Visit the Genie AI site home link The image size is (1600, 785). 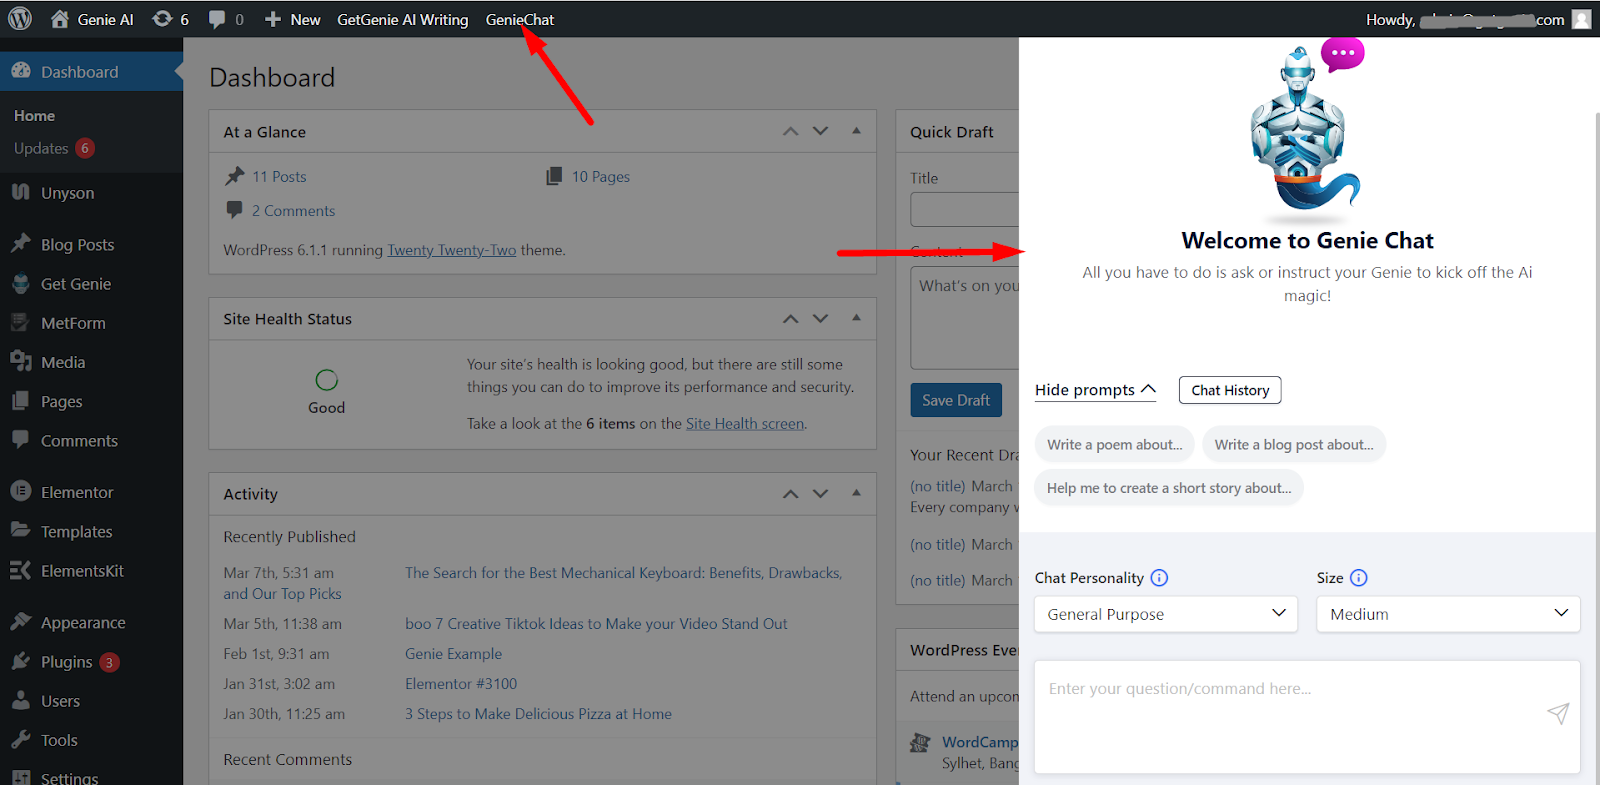tap(92, 19)
